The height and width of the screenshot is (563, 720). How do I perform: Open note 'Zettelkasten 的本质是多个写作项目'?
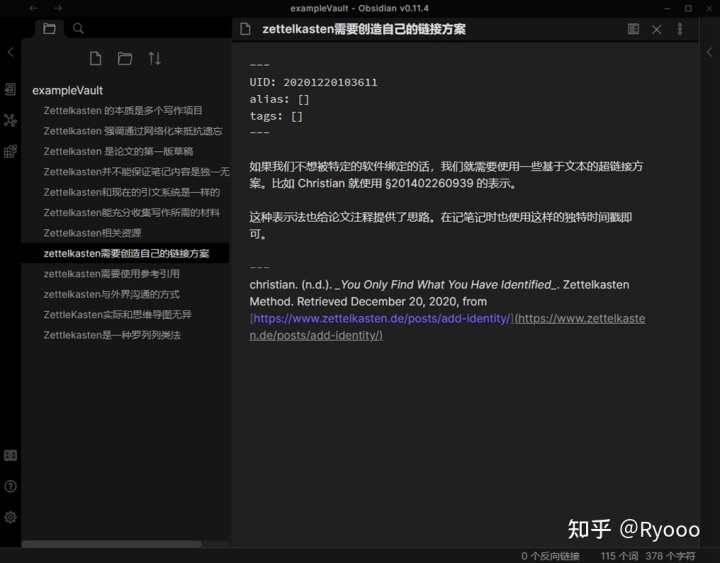pyautogui.click(x=123, y=110)
